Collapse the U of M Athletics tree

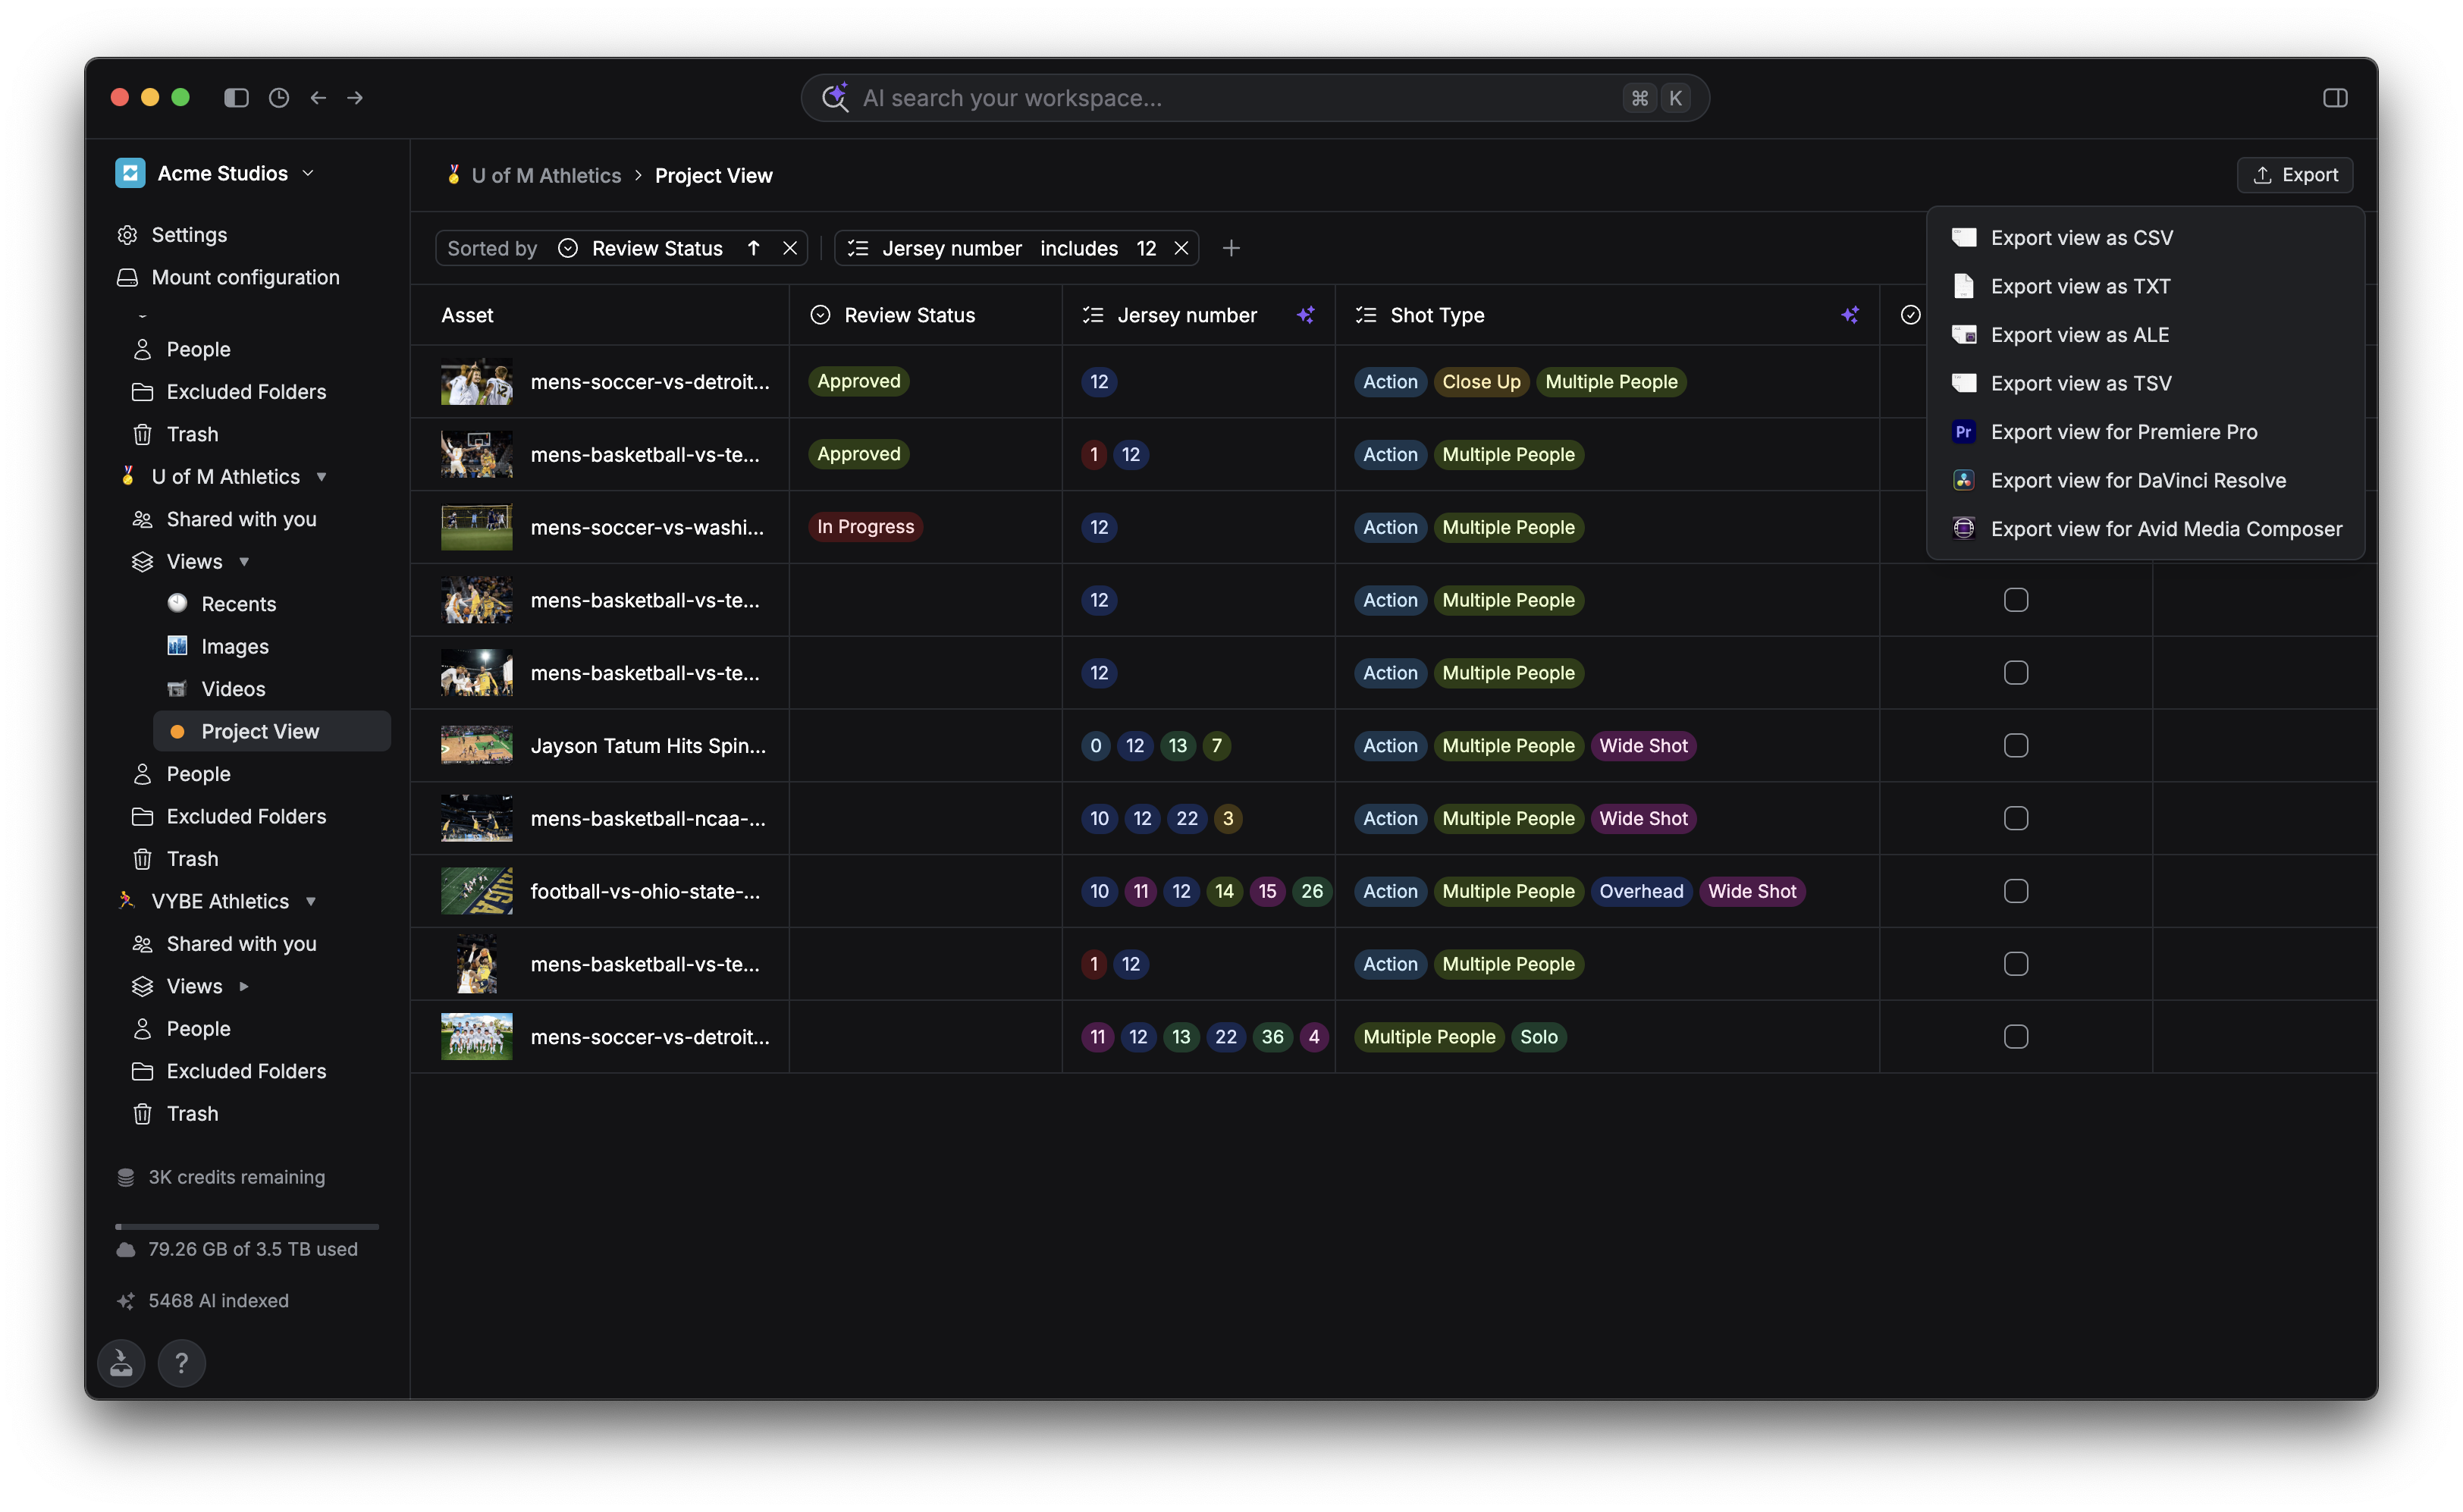321,477
